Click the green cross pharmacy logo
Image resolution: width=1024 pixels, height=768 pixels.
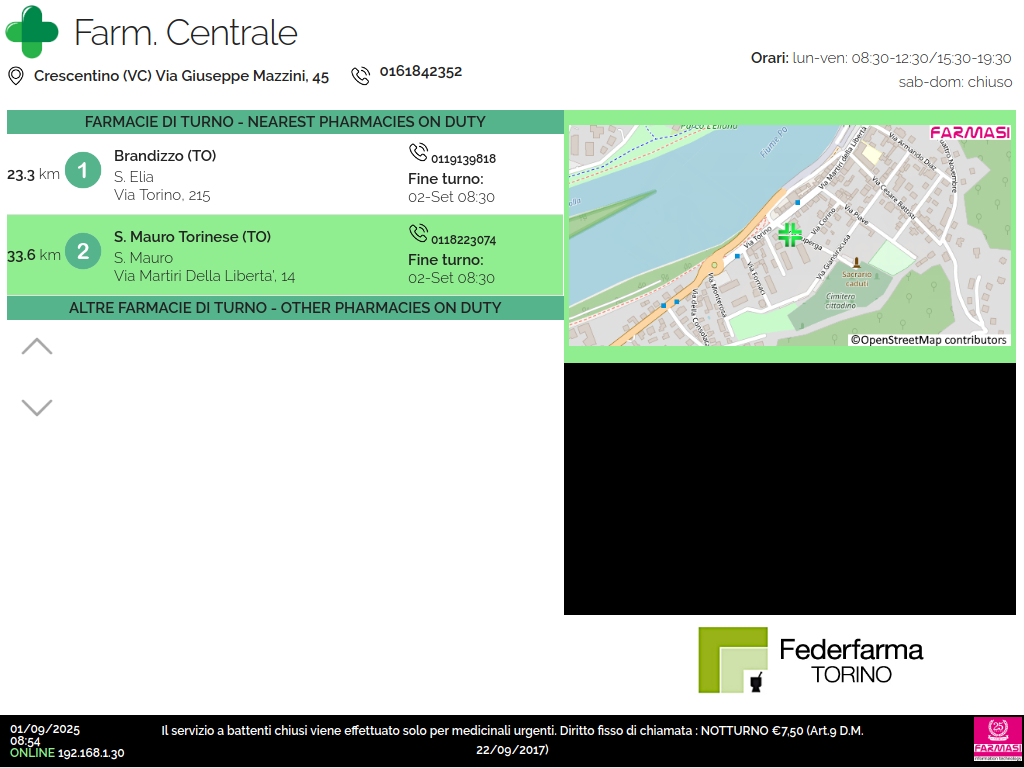(32, 32)
